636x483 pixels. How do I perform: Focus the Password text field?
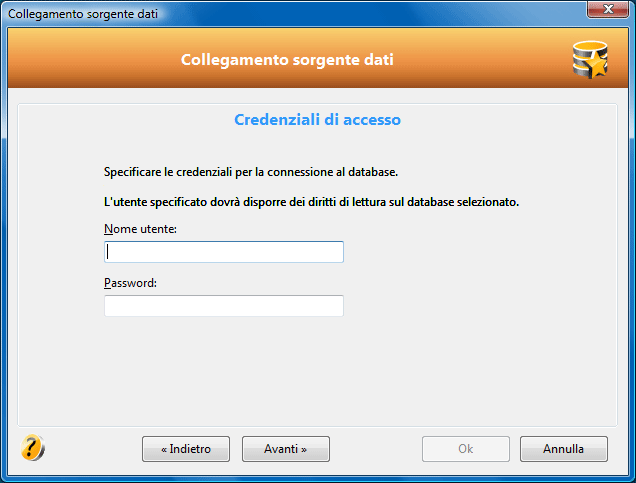pyautogui.click(x=224, y=306)
